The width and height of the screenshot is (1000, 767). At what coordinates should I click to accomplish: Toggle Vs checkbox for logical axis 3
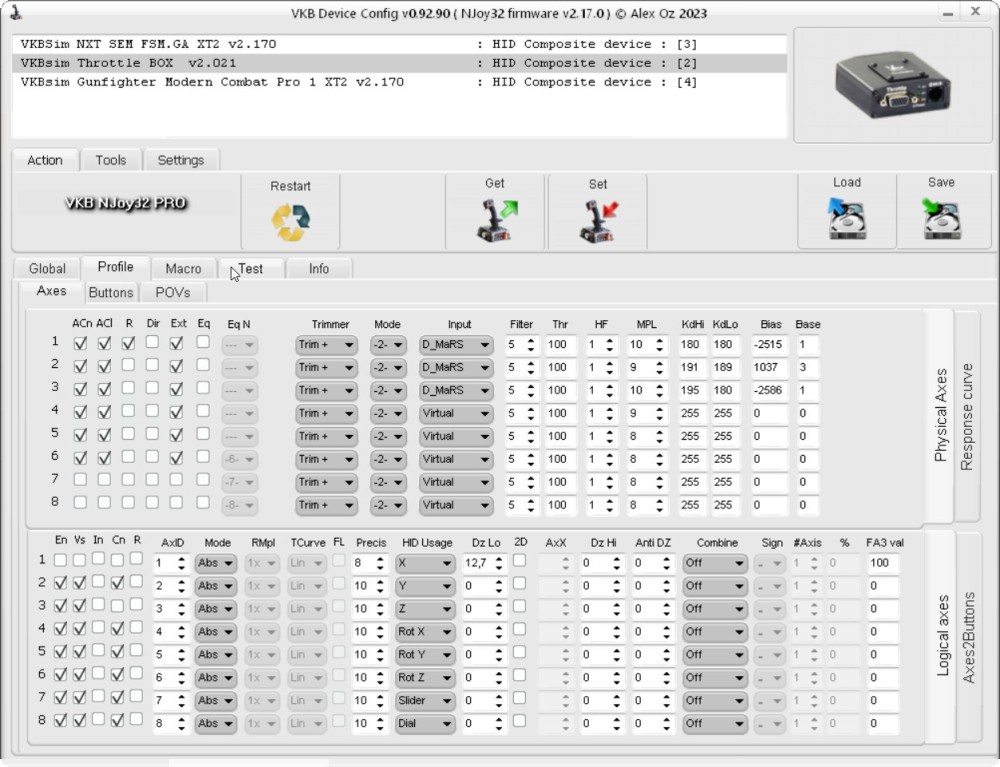(x=79, y=606)
